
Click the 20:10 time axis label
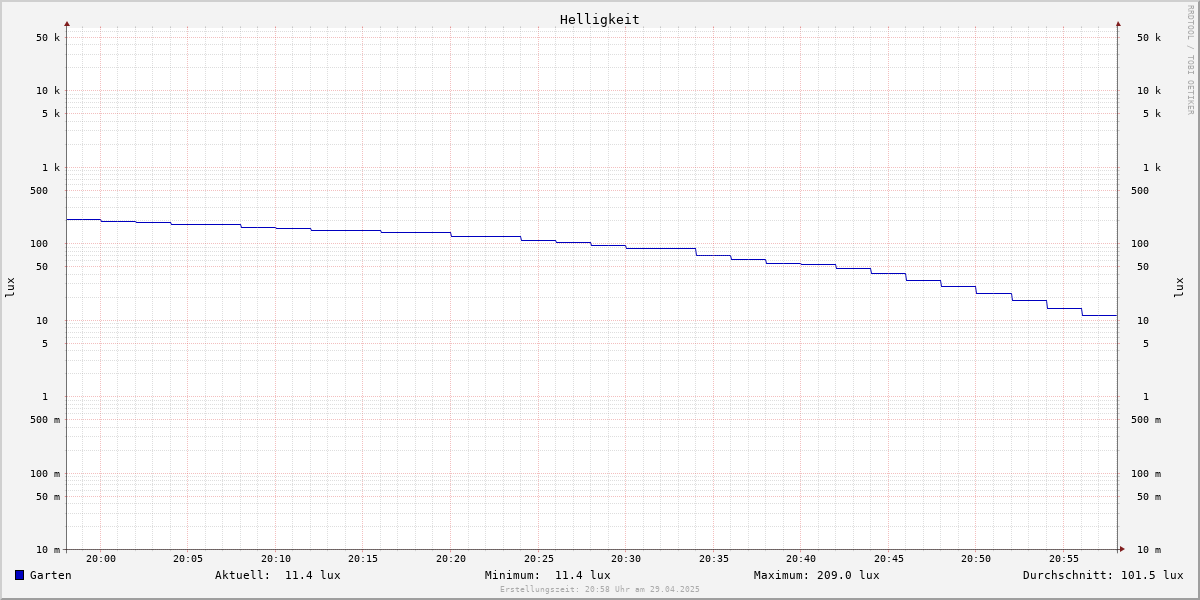[x=276, y=559]
